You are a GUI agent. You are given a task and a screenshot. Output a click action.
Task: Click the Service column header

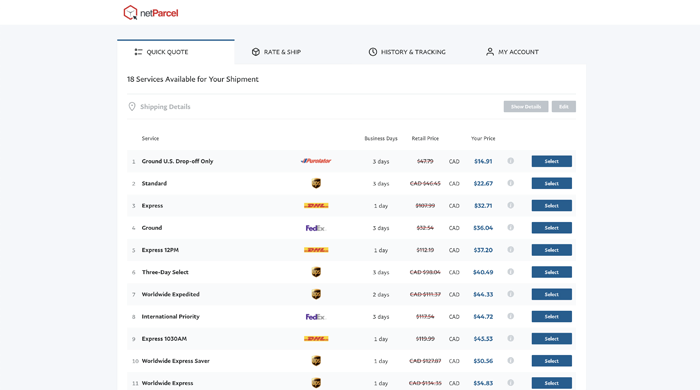pyautogui.click(x=150, y=138)
